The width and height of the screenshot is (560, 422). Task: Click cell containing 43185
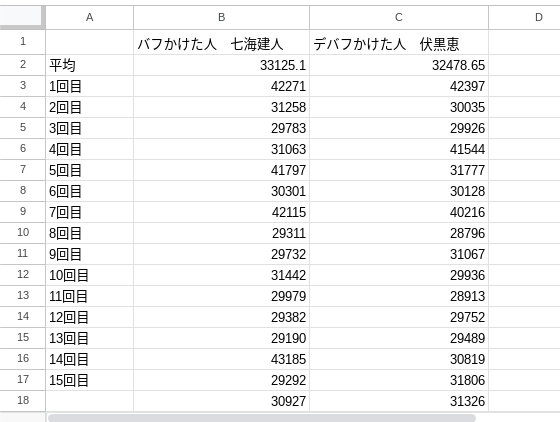click(x=221, y=359)
